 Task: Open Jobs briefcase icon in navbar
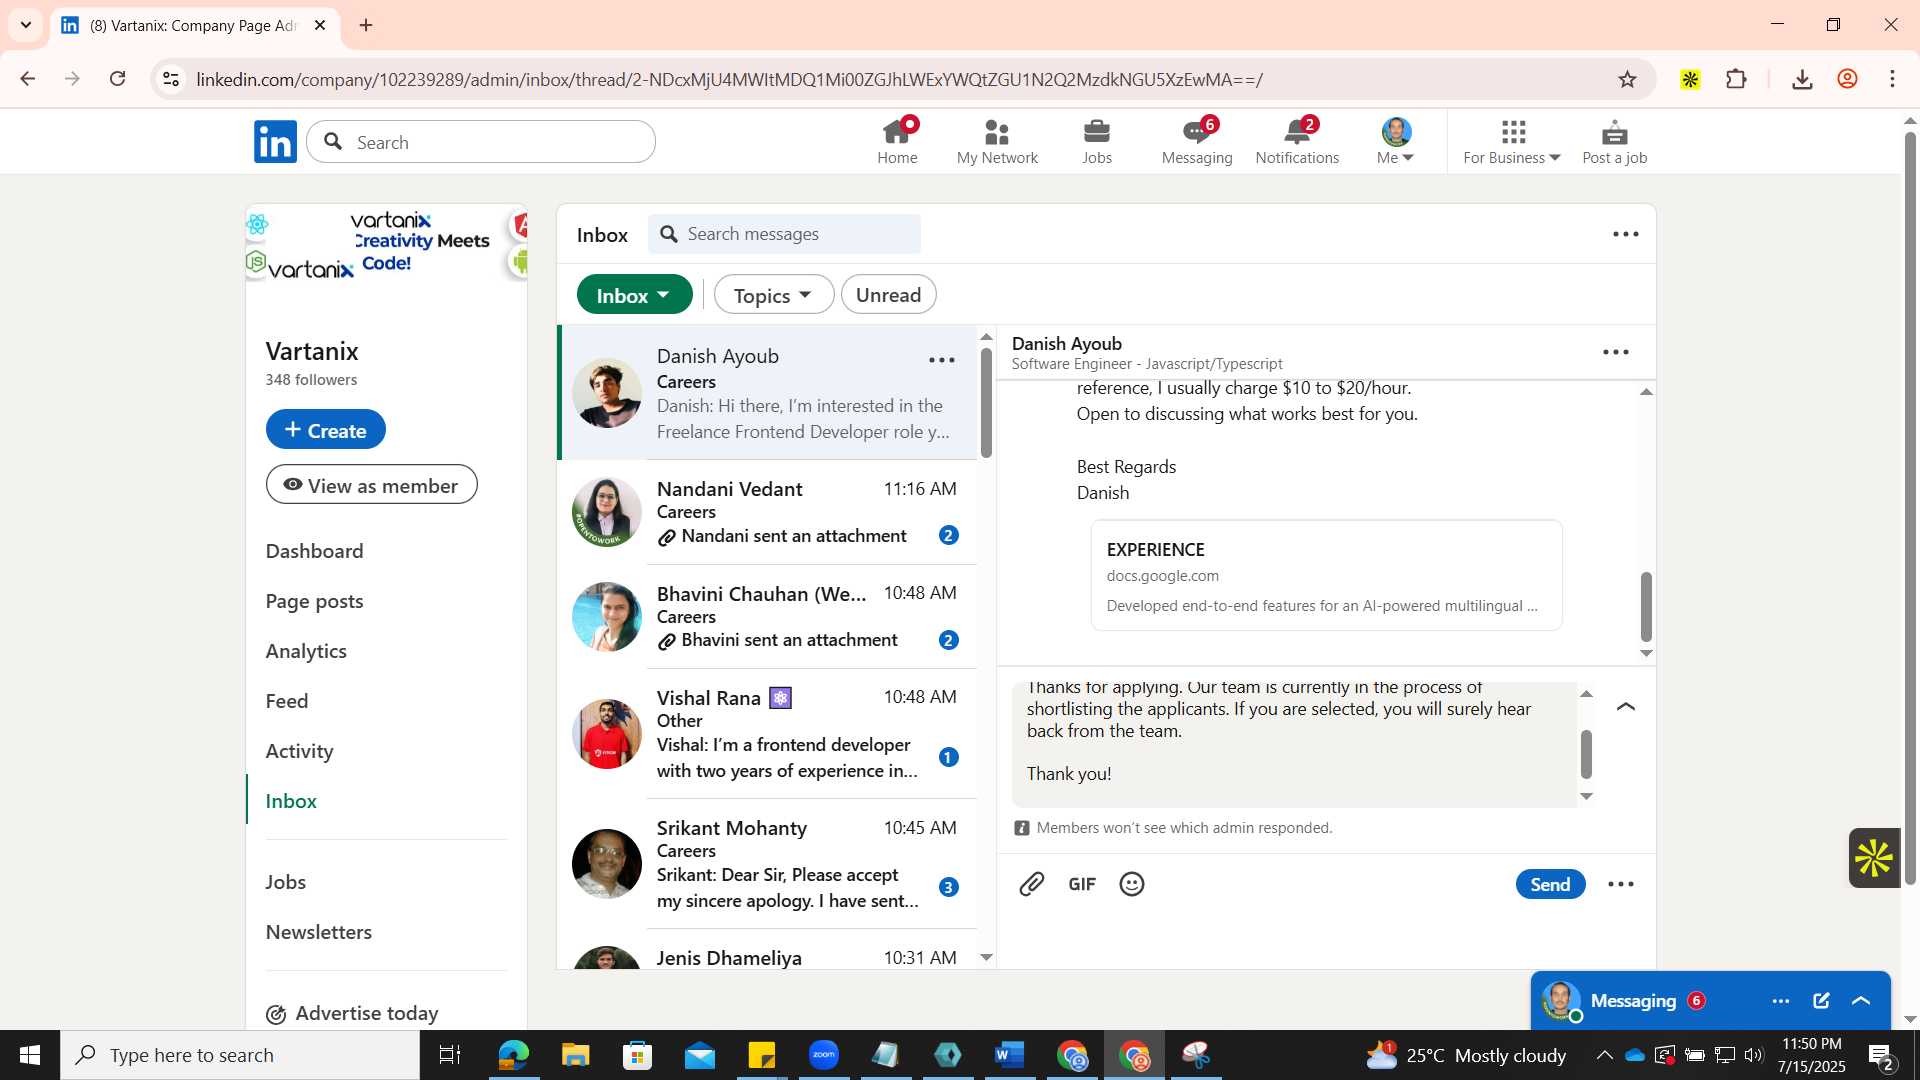1097,141
